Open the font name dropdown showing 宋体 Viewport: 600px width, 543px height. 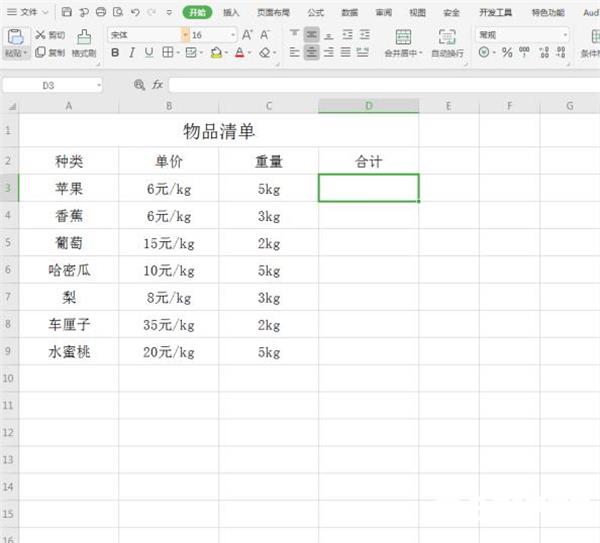[x=186, y=35]
